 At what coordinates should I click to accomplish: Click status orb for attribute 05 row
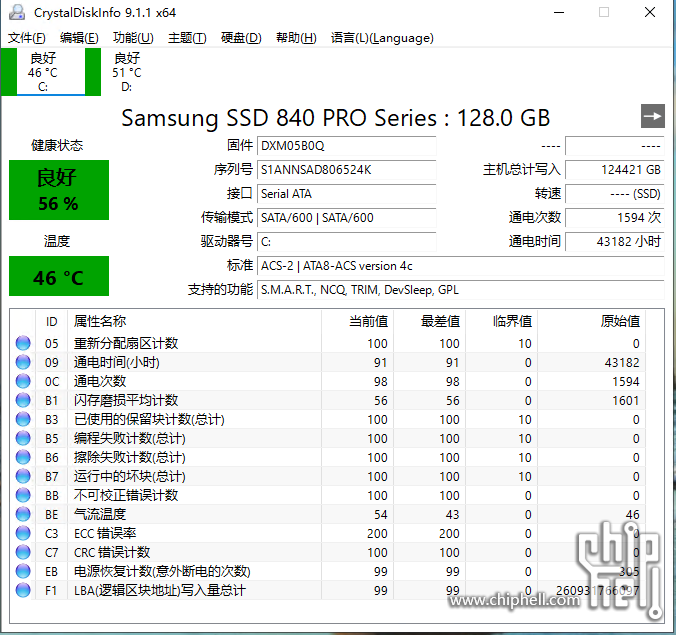(23, 343)
